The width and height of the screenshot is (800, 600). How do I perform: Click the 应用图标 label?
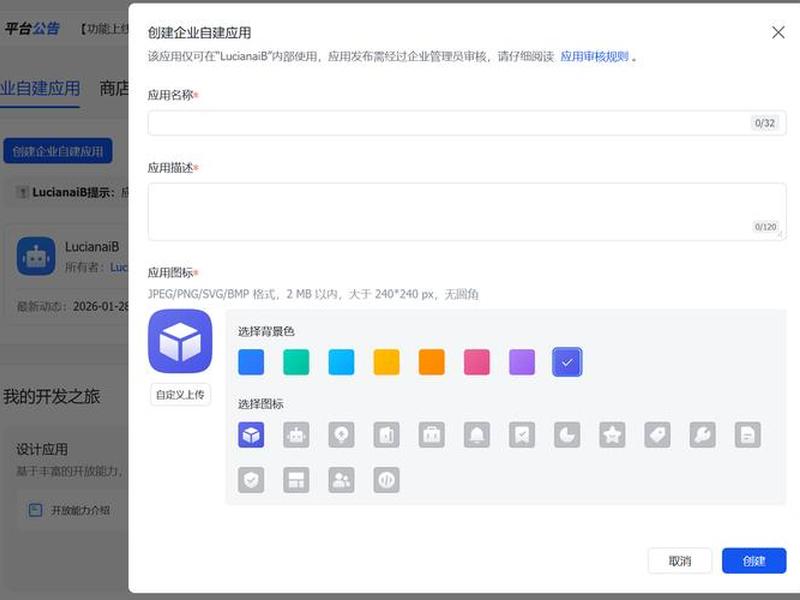coord(172,273)
